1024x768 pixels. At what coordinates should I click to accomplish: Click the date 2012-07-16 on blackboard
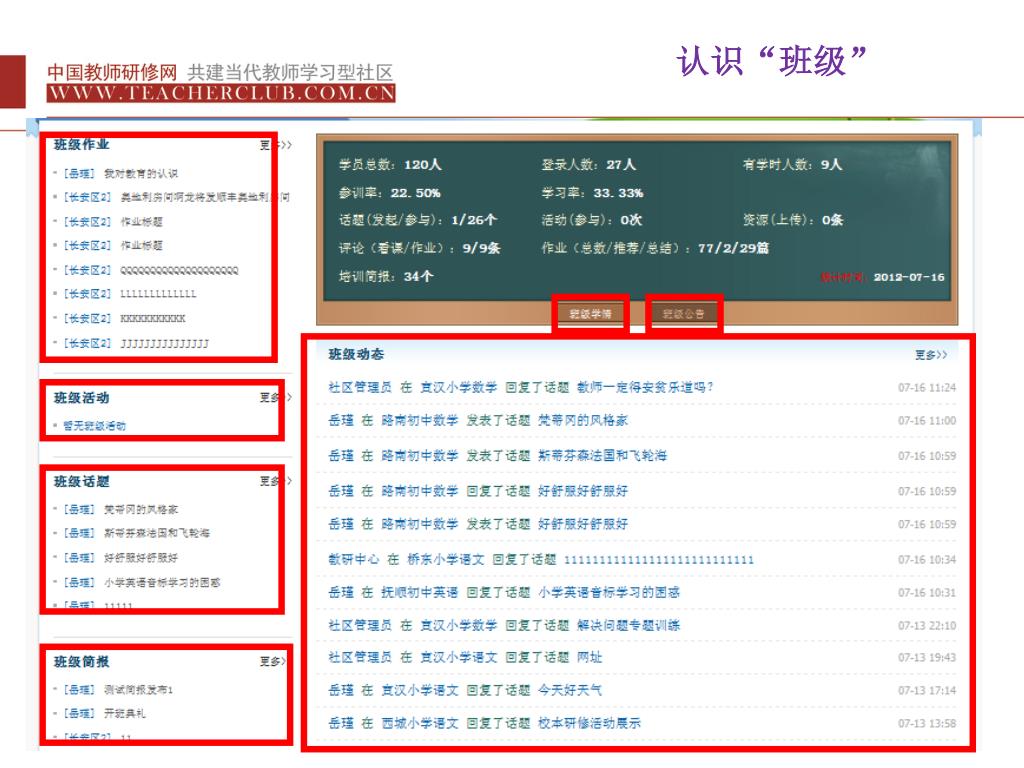[x=909, y=277]
